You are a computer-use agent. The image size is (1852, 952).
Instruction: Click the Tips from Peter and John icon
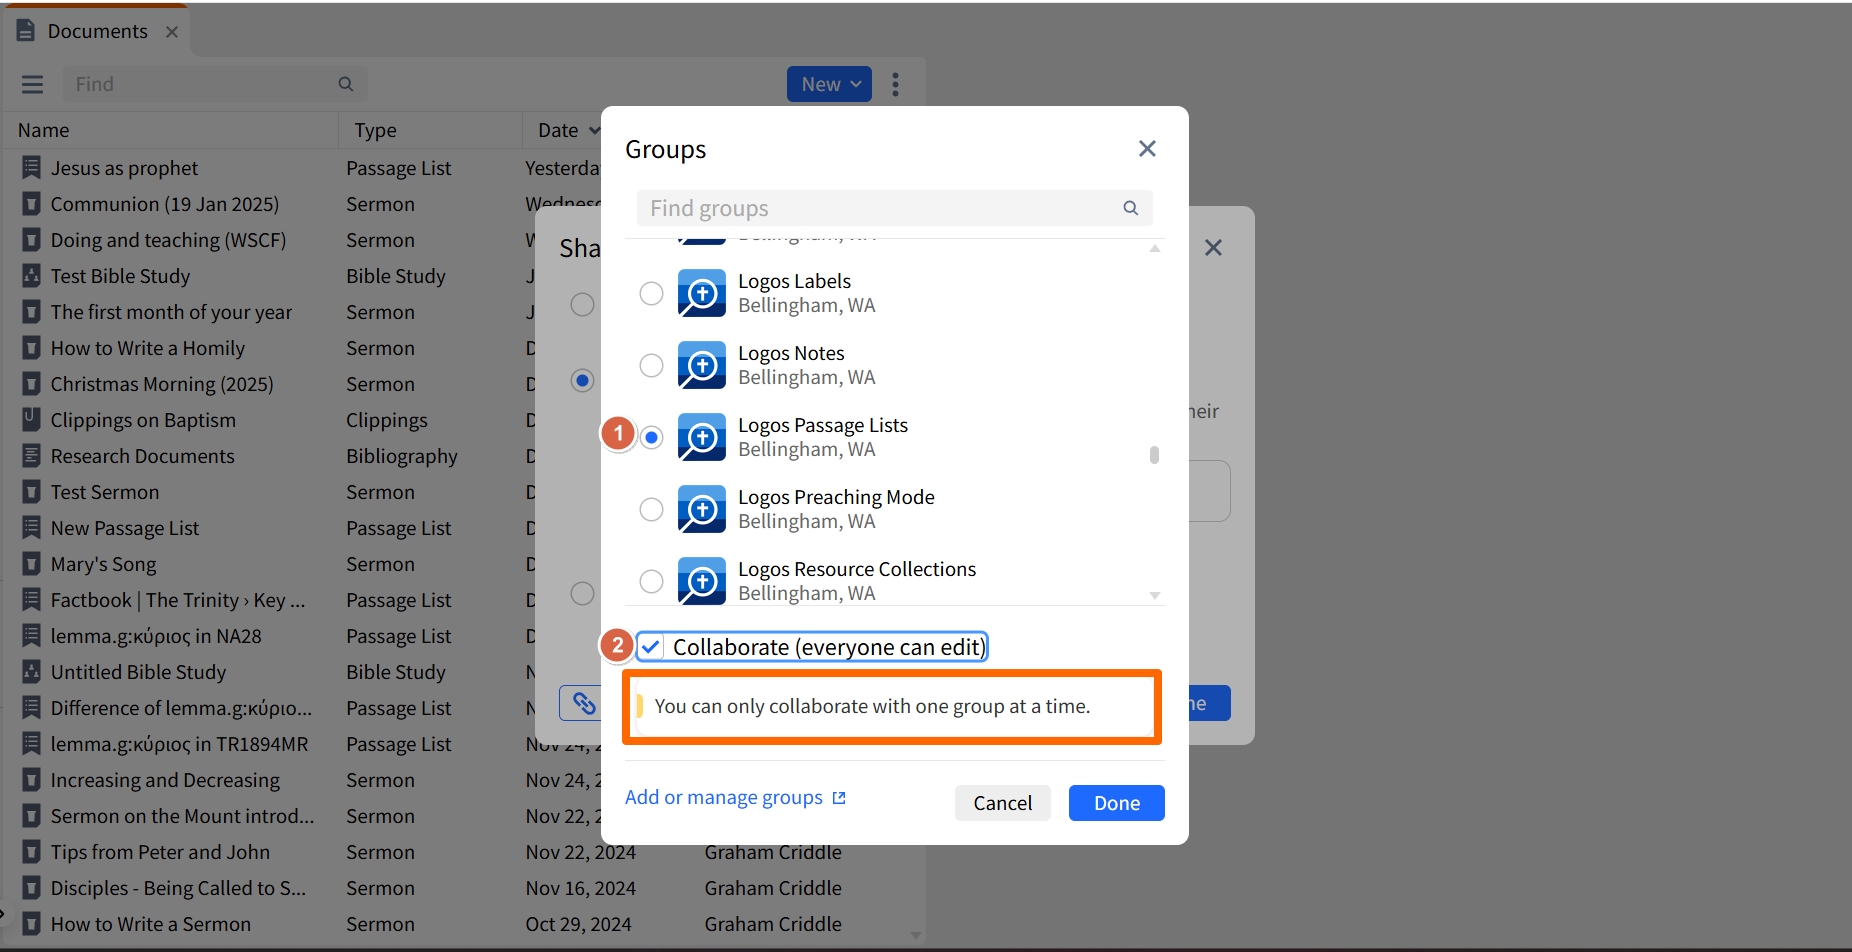click(x=31, y=852)
